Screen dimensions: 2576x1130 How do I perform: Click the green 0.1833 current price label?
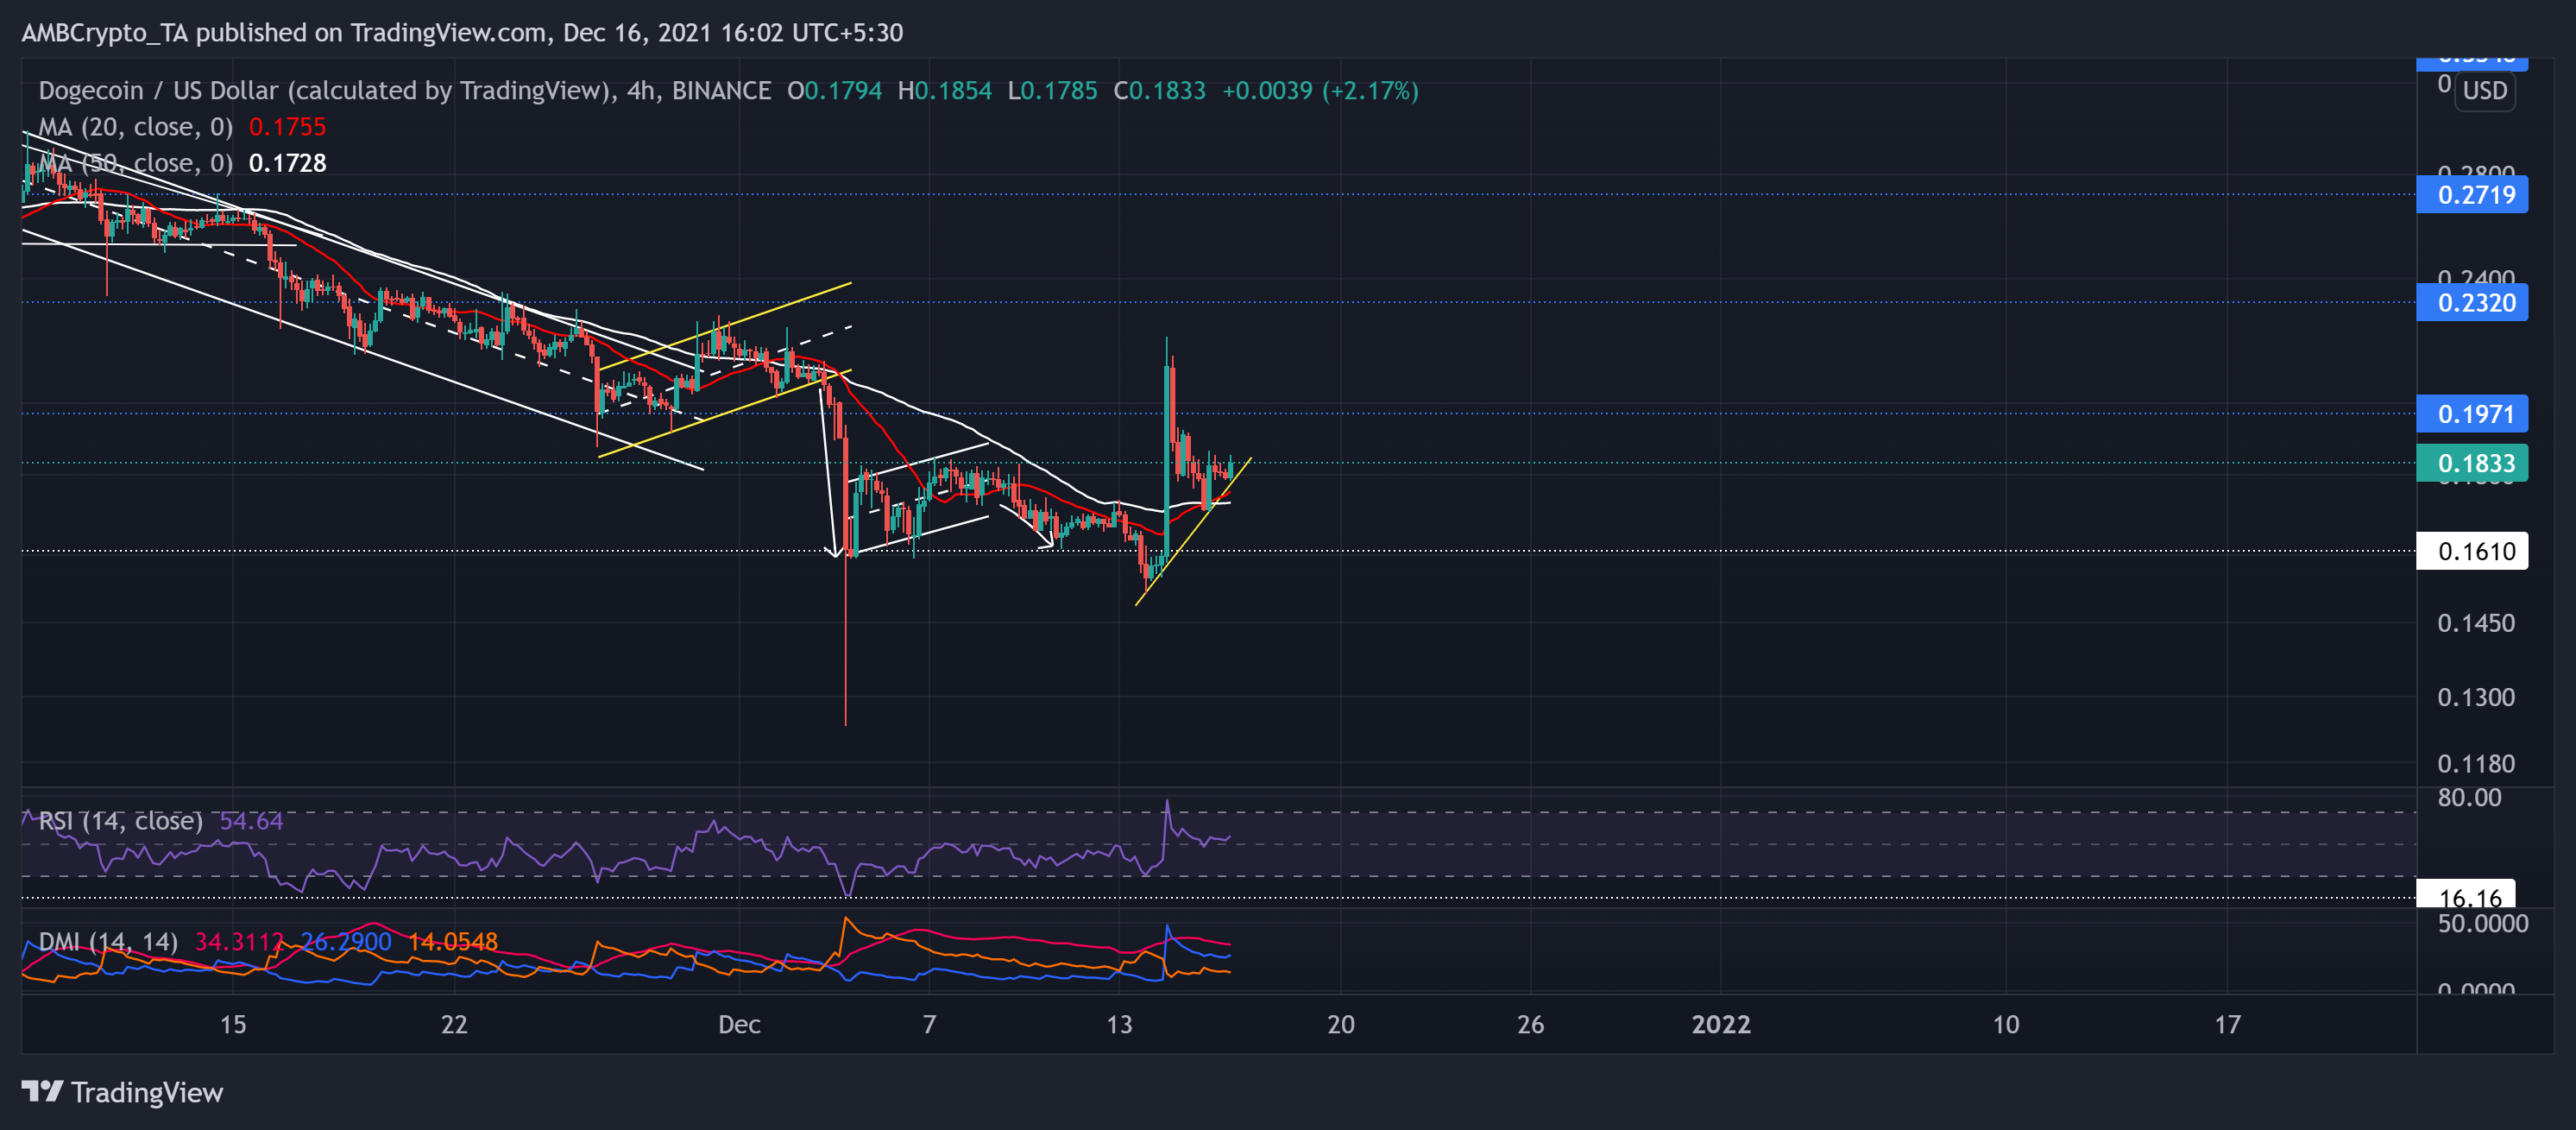(x=2472, y=463)
